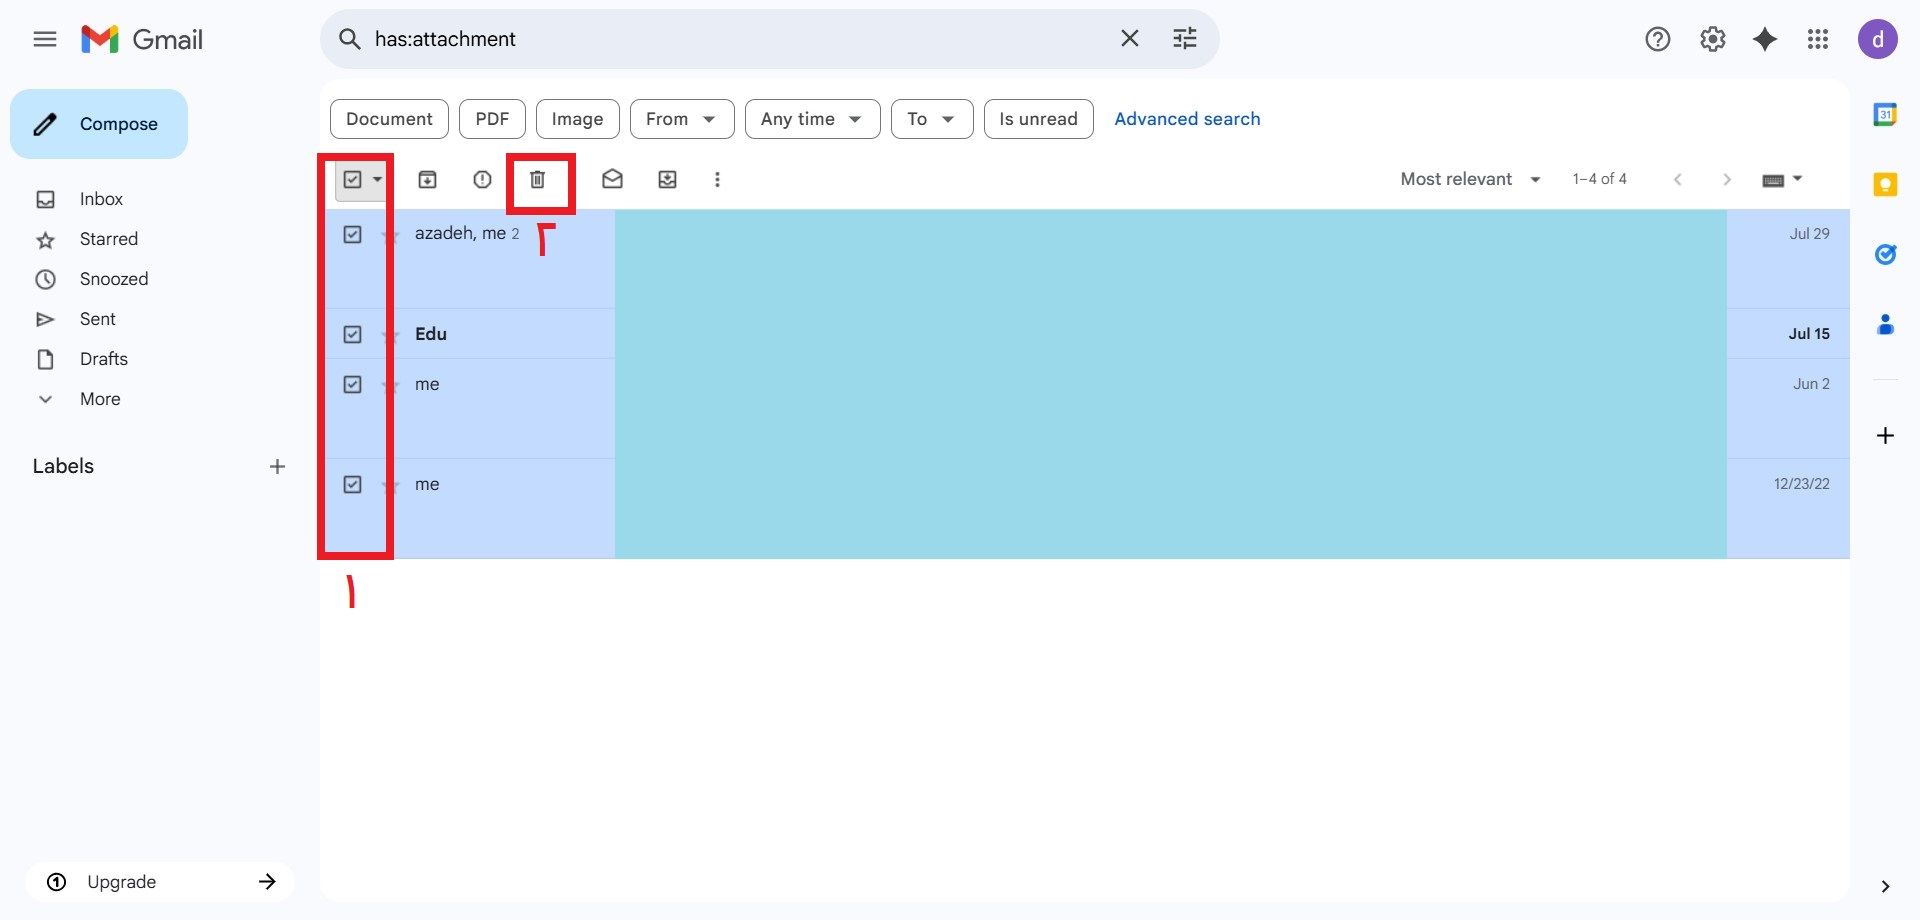Screen dimensions: 1920x920
Task: Click the has:attachment search field
Action: click(740, 39)
